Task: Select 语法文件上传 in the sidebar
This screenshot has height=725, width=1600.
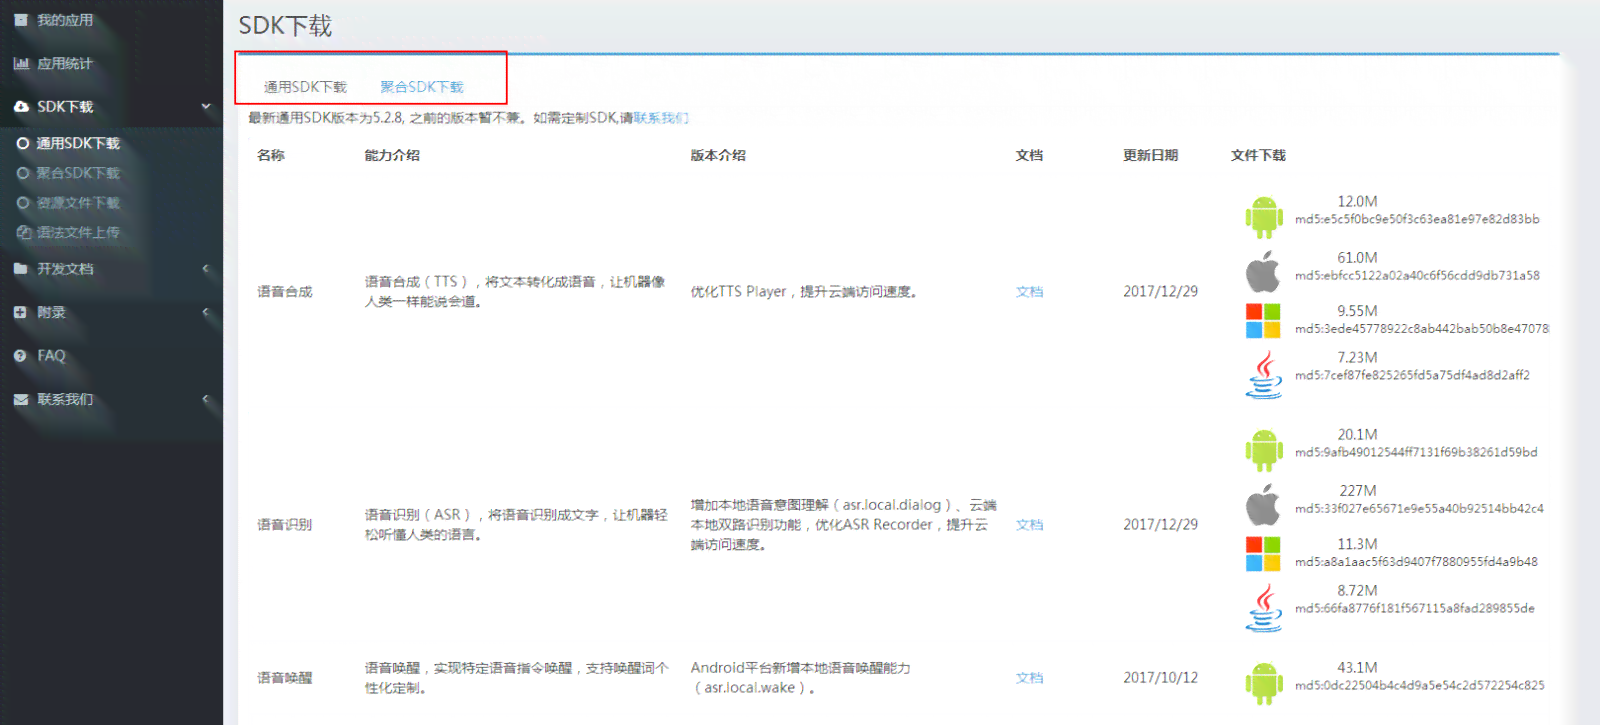Action: (x=78, y=233)
